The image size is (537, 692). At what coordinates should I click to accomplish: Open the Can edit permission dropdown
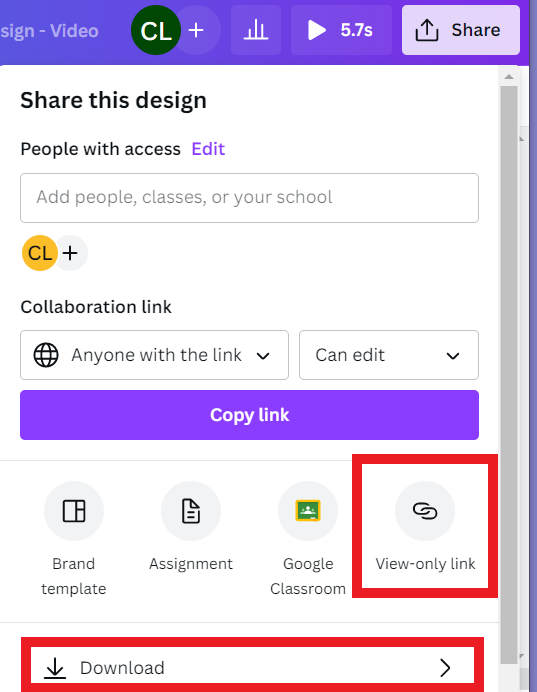[389, 355]
